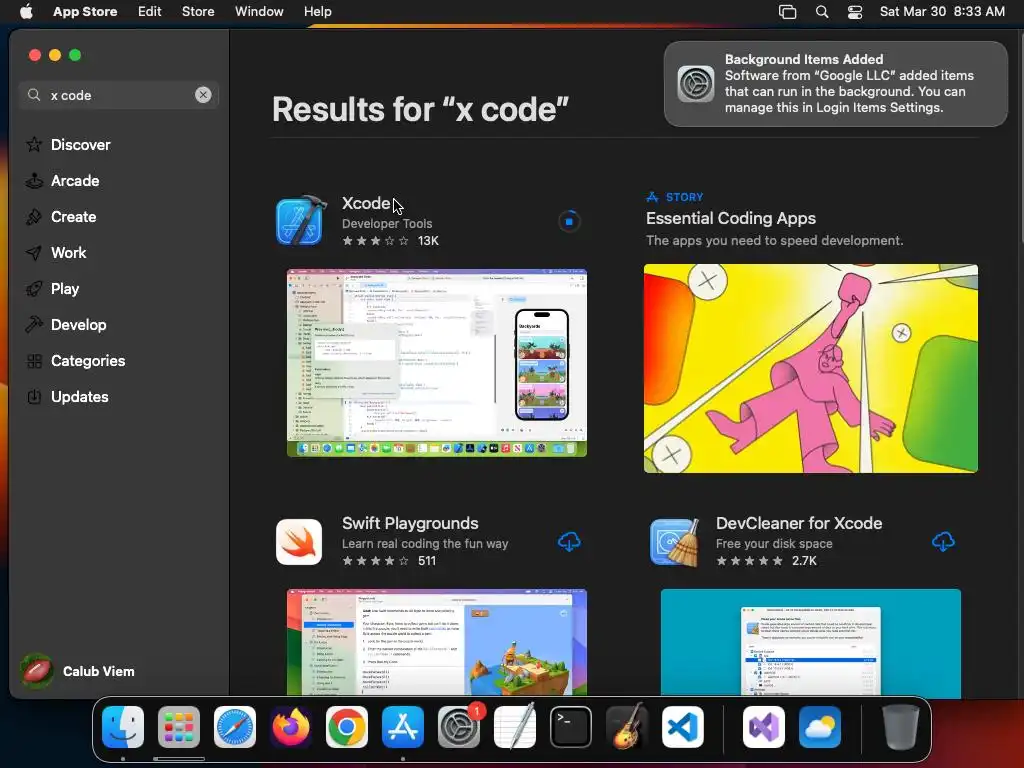
Task: Clear the search field text
Action: [203, 95]
